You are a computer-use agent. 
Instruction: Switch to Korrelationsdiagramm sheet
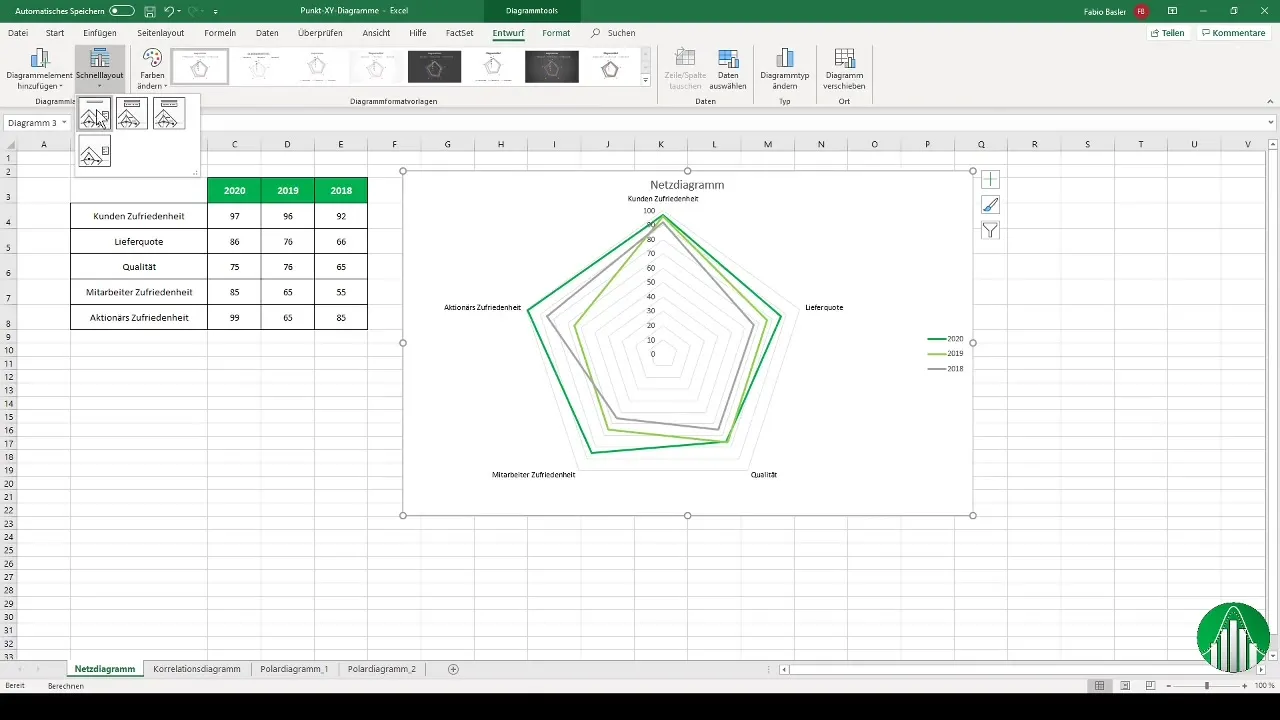pos(197,669)
